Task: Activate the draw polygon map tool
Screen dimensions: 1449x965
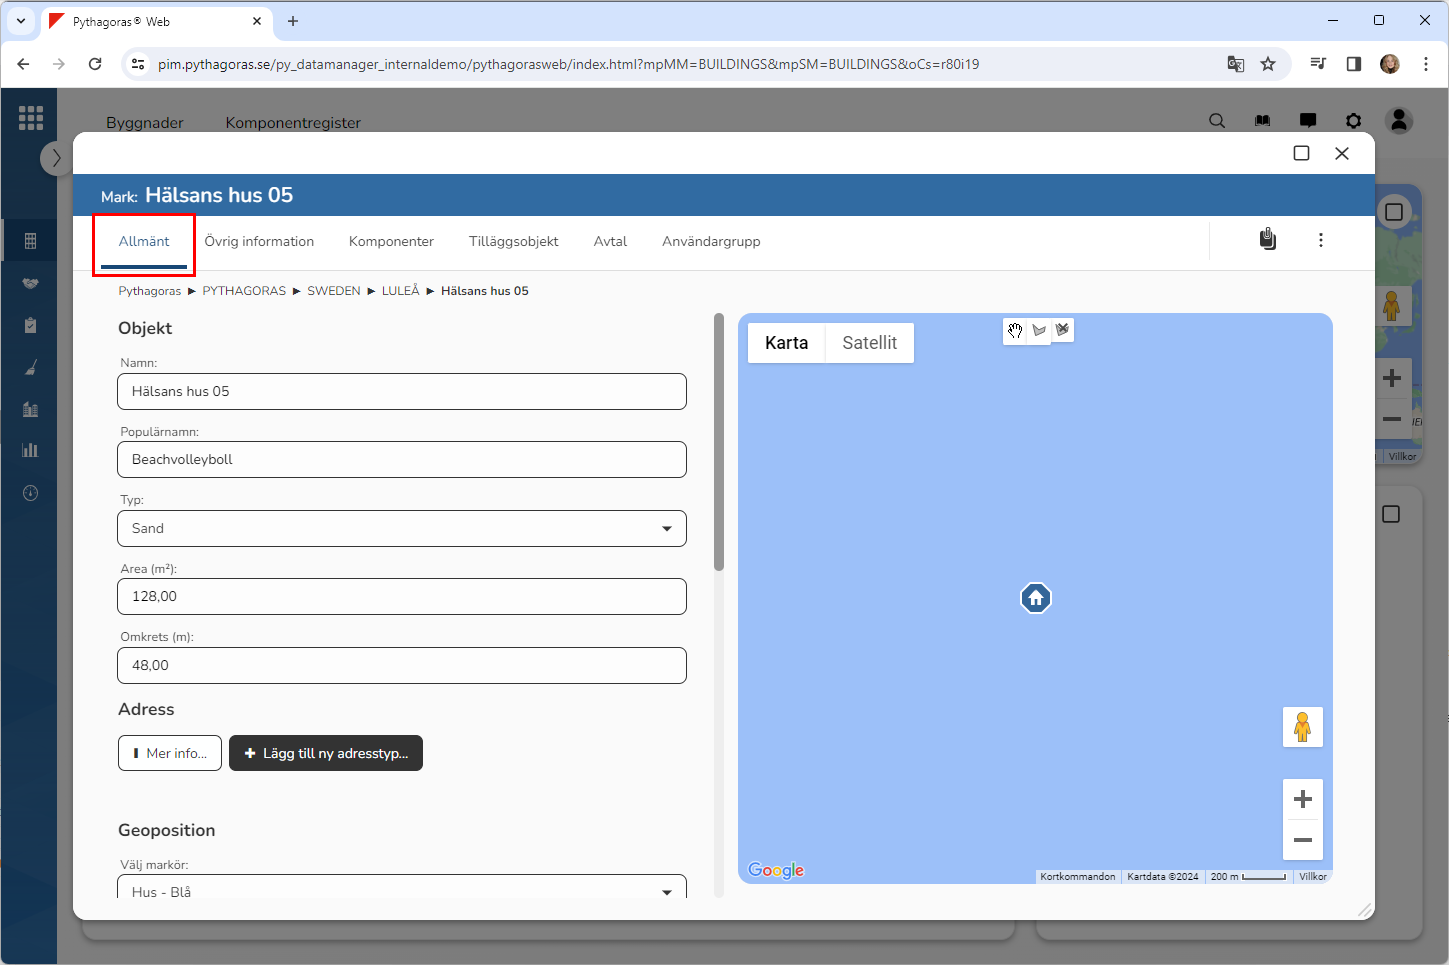Action: coord(1039,331)
